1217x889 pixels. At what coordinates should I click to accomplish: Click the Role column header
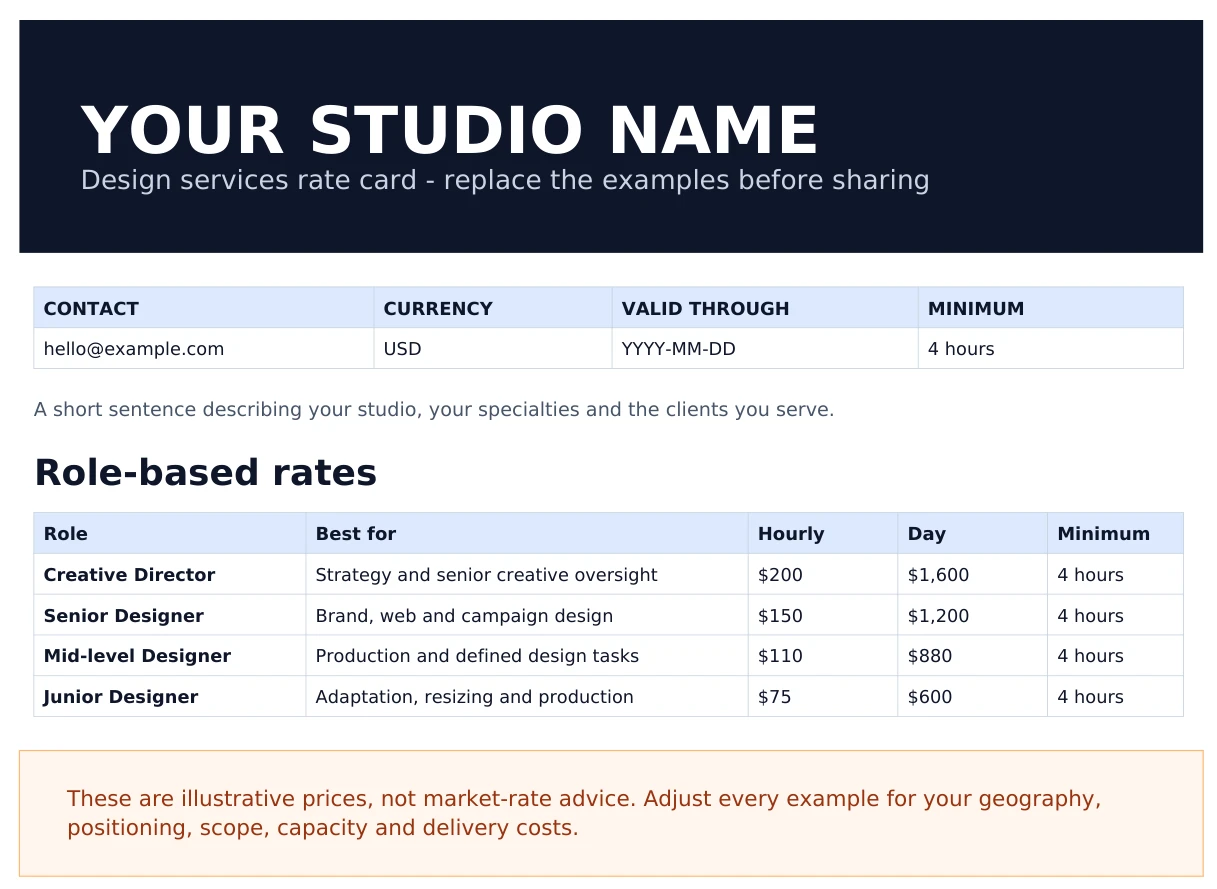click(170, 534)
